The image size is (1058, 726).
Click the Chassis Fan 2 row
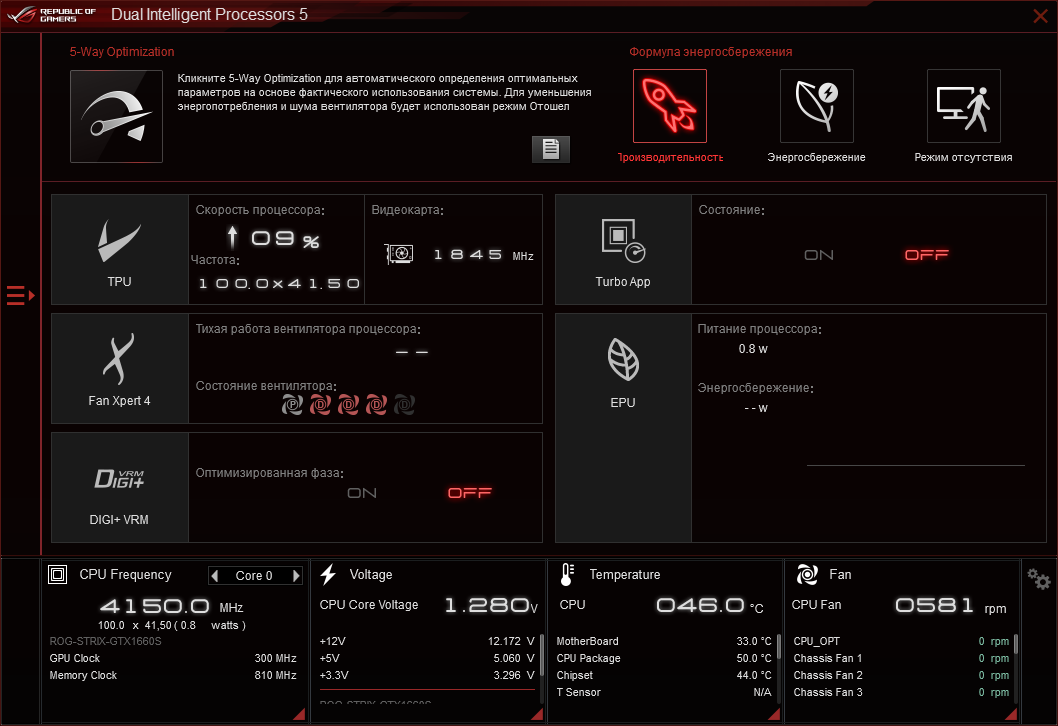click(901, 675)
